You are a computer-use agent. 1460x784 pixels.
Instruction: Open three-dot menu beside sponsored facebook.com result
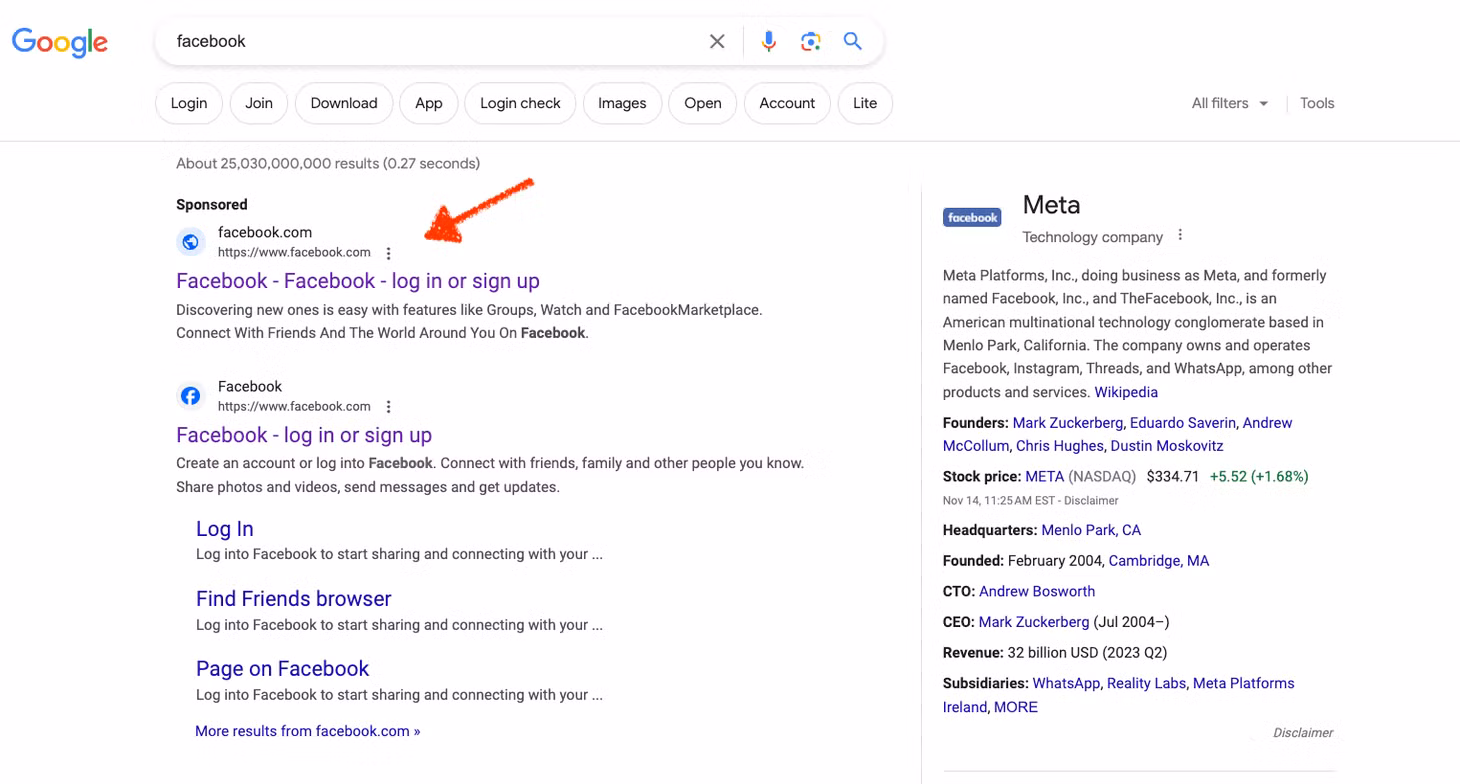pyautogui.click(x=389, y=253)
